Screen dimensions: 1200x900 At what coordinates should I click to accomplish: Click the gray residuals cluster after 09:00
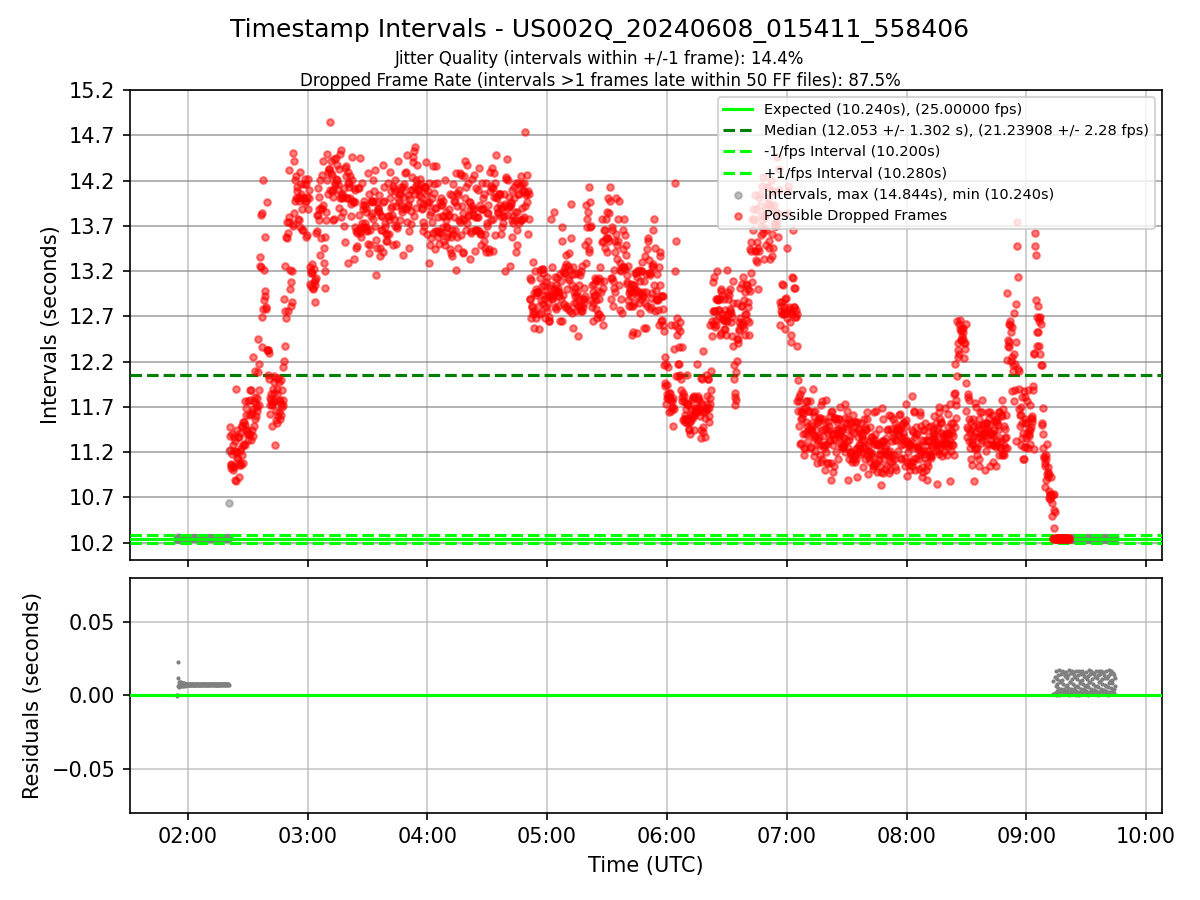1084,681
